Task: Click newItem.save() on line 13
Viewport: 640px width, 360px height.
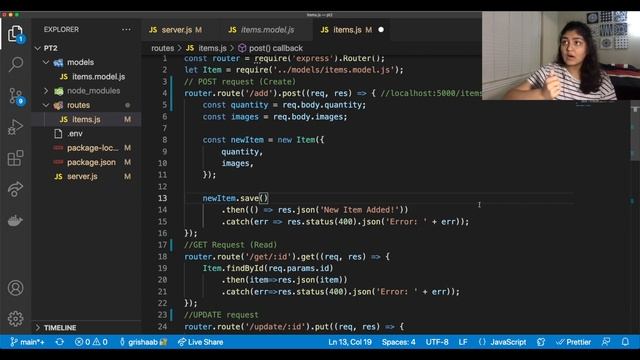Action: [236, 198]
